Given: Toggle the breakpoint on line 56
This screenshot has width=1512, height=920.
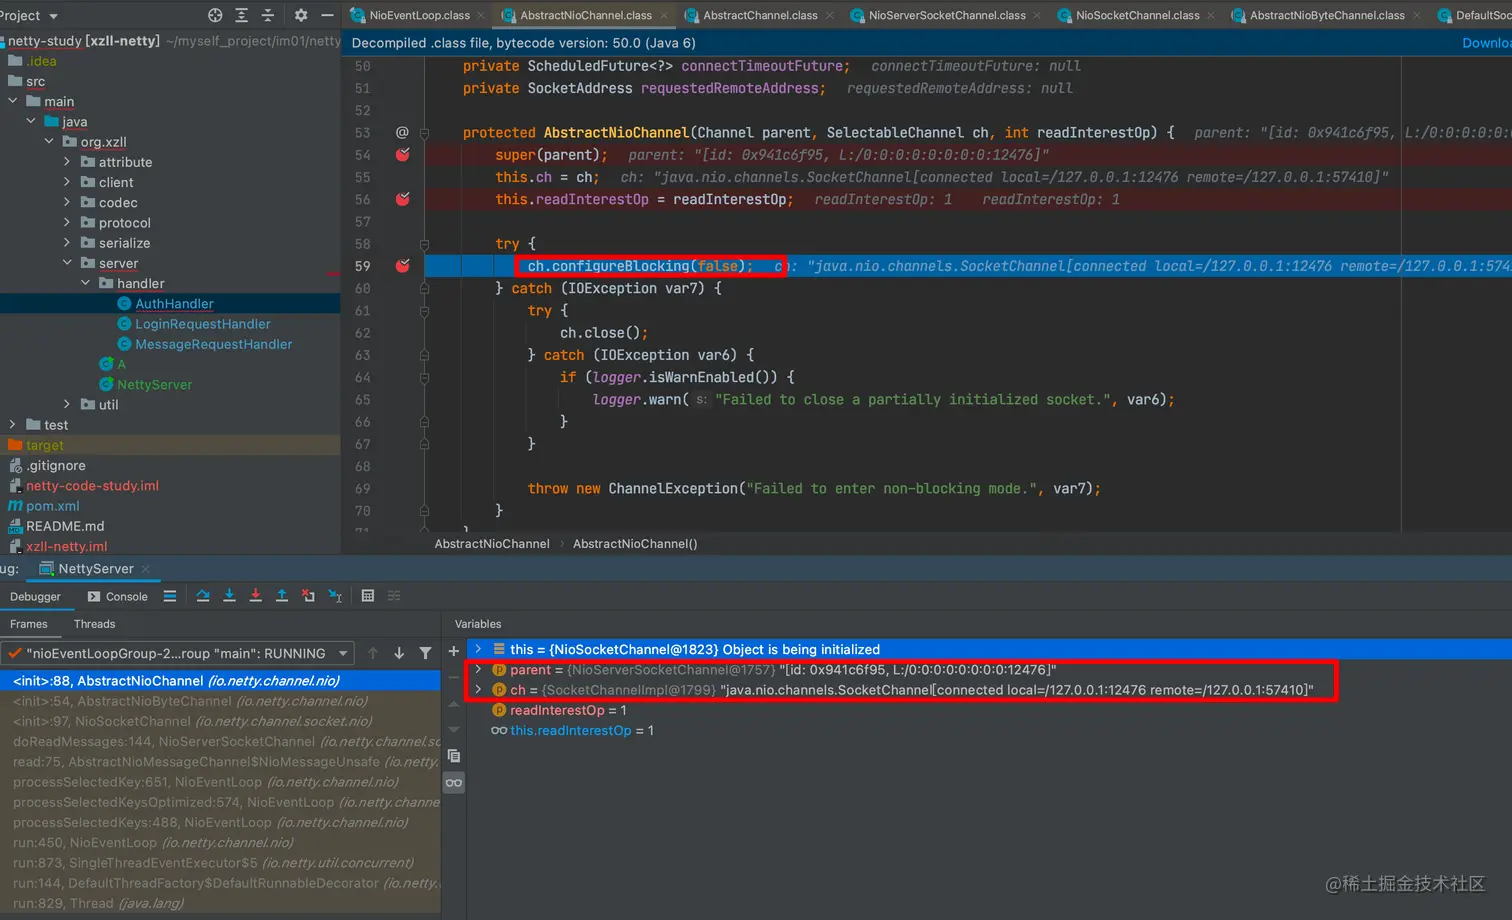Looking at the screenshot, I should (x=402, y=199).
